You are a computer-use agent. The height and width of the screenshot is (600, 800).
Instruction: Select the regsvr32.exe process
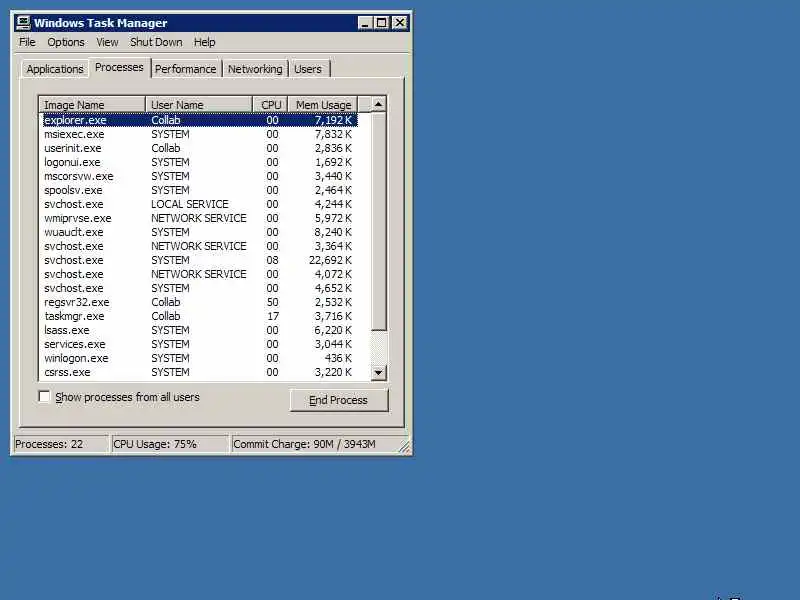[x=199, y=302]
